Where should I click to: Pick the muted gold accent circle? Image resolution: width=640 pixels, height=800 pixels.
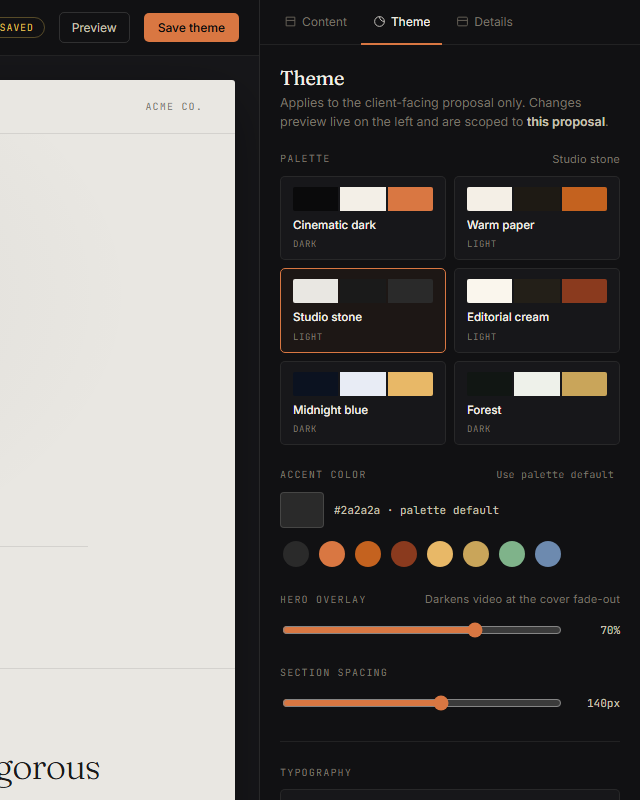point(476,554)
